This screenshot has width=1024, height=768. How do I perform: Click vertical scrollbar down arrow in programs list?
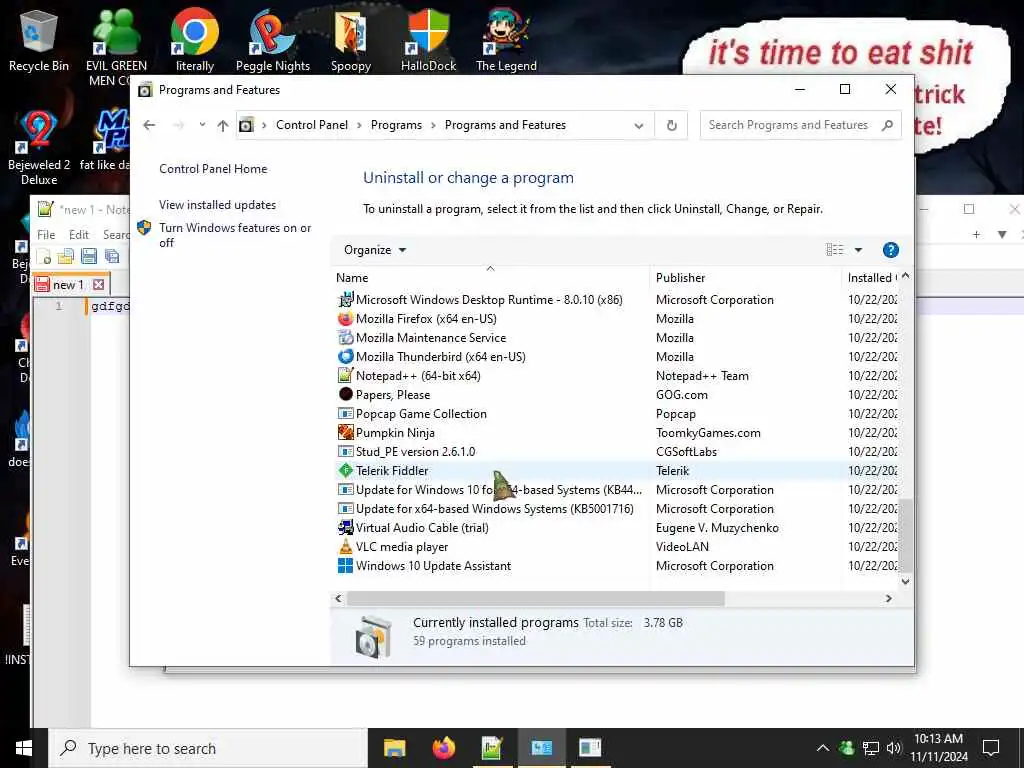[905, 581]
